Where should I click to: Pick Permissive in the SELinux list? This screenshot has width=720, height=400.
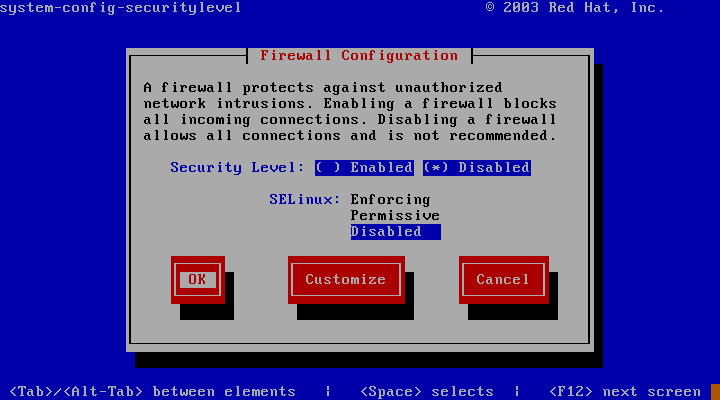[x=395, y=216]
